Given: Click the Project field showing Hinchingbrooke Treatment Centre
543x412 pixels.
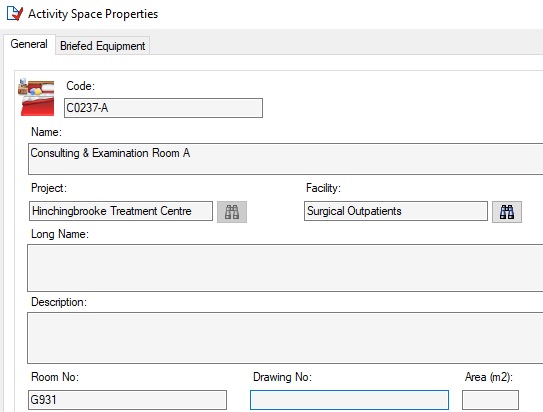Looking at the screenshot, I should (x=121, y=211).
